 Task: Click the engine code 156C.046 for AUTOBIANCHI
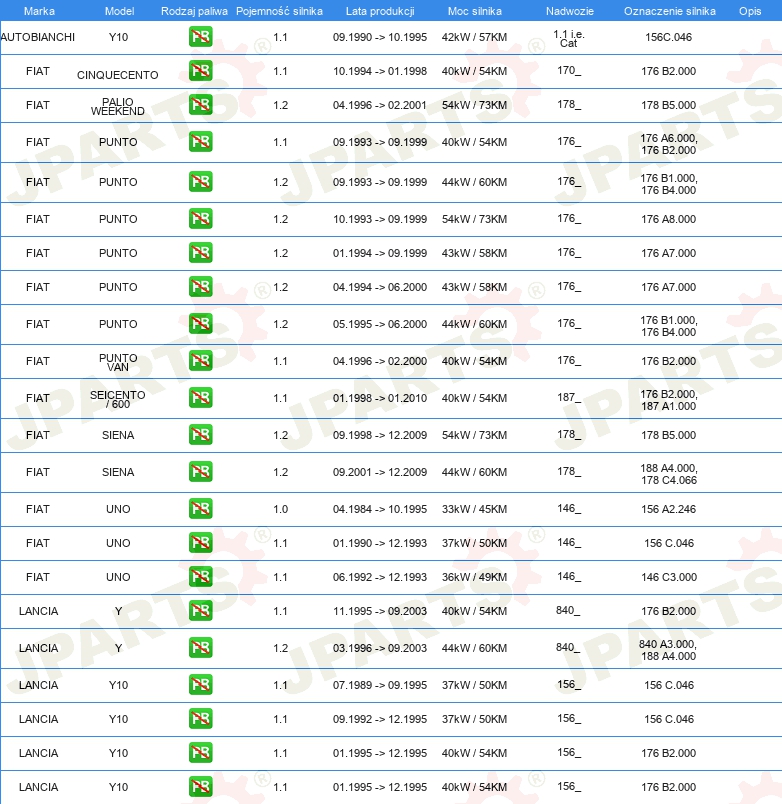[669, 37]
